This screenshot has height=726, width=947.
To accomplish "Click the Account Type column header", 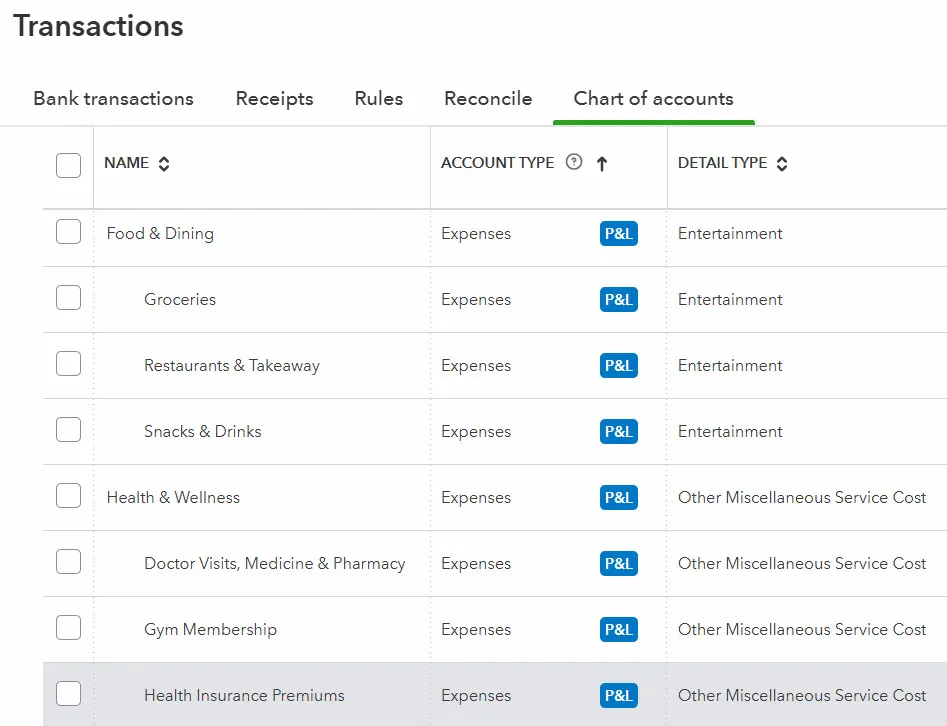I will click(x=497, y=163).
